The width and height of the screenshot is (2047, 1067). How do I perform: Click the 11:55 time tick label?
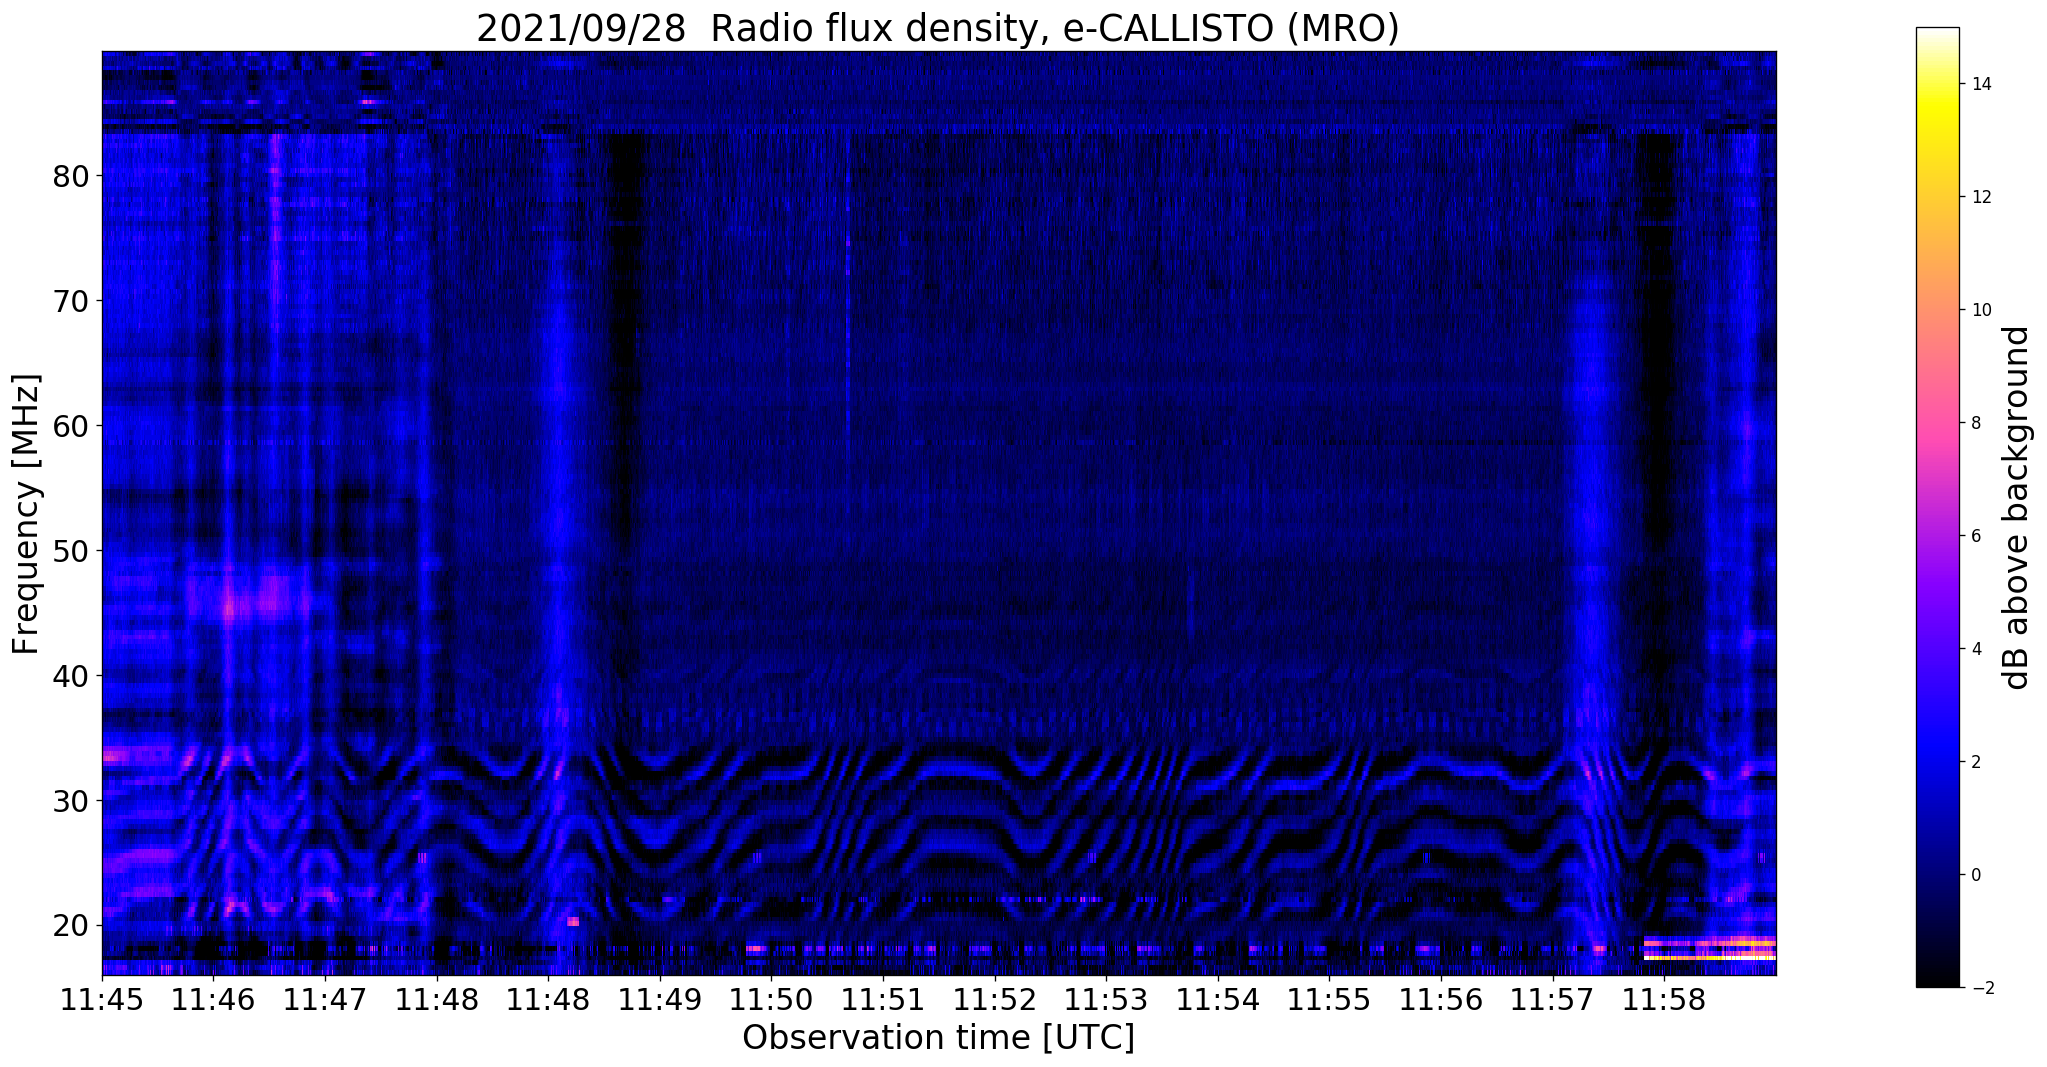1328,999
